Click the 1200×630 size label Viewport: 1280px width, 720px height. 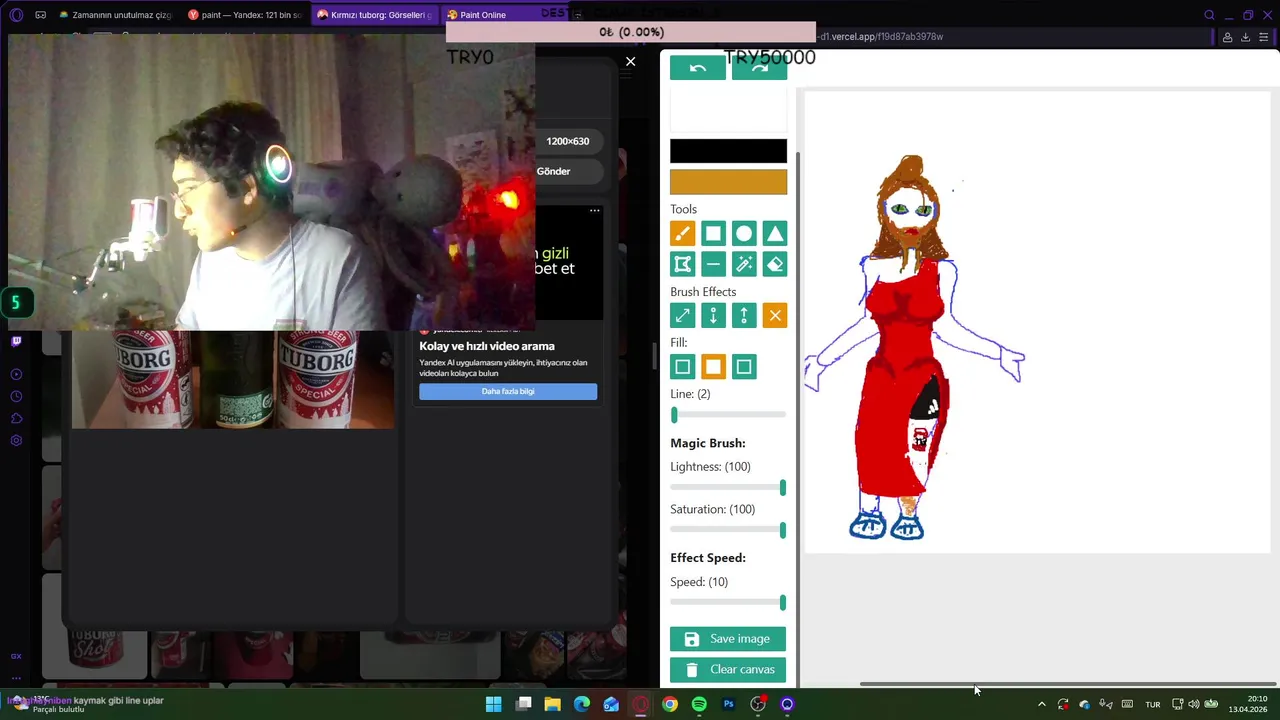tap(567, 141)
